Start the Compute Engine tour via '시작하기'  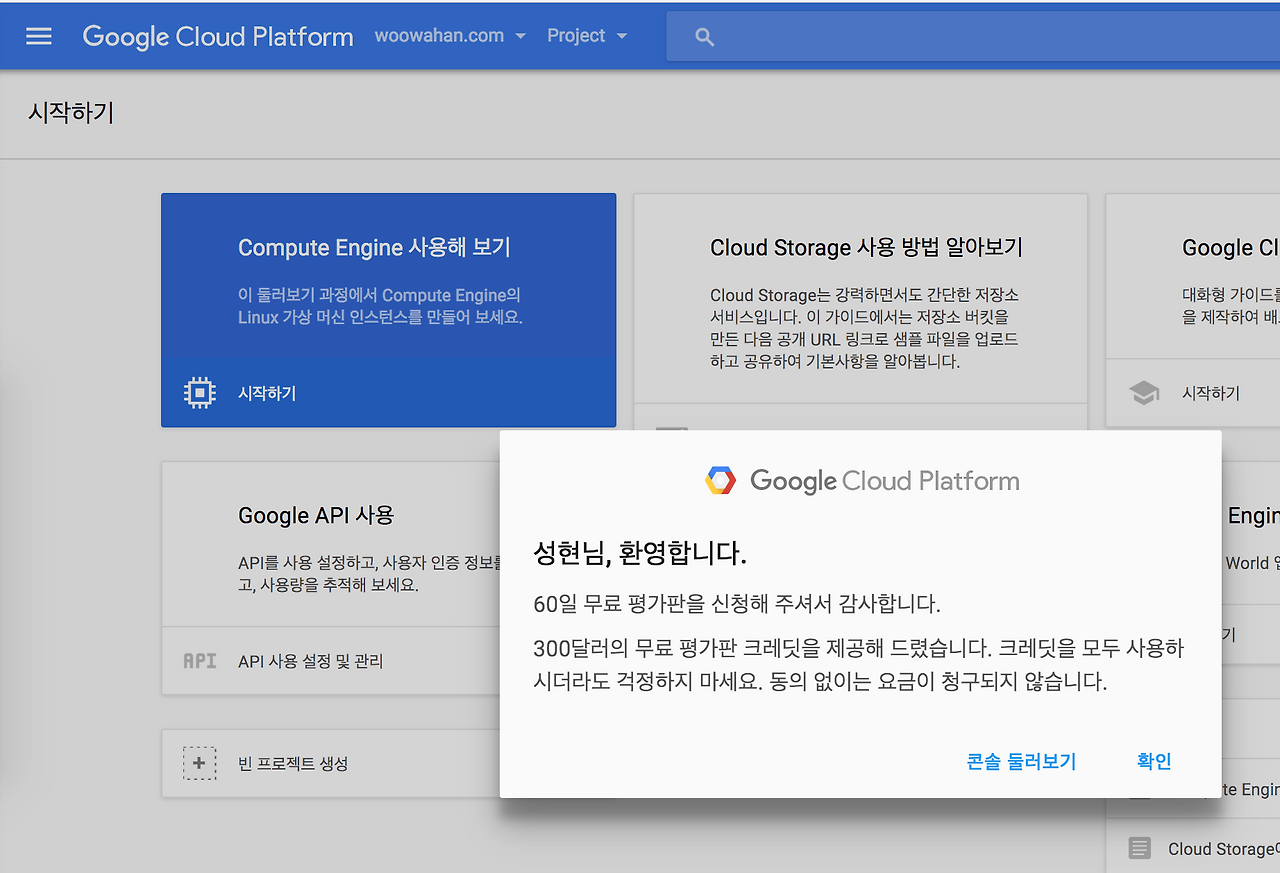click(x=267, y=392)
